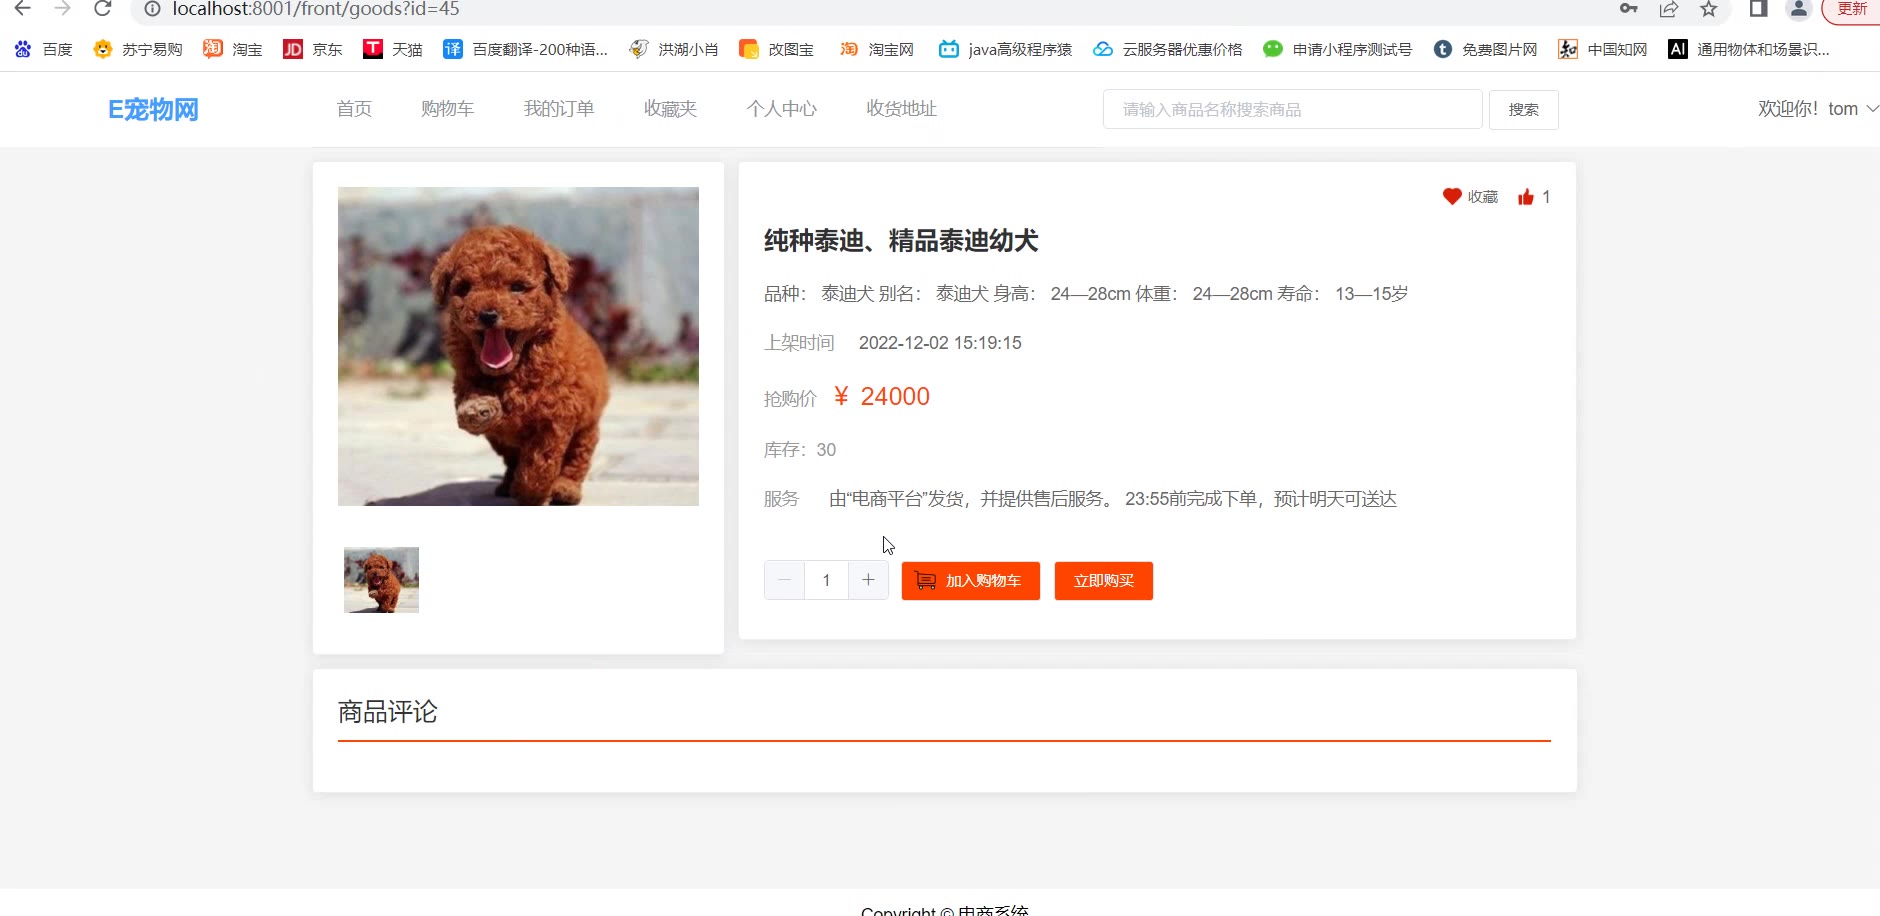
Task: Expand the tom user dropdown arrow
Action: [x=1872, y=108]
